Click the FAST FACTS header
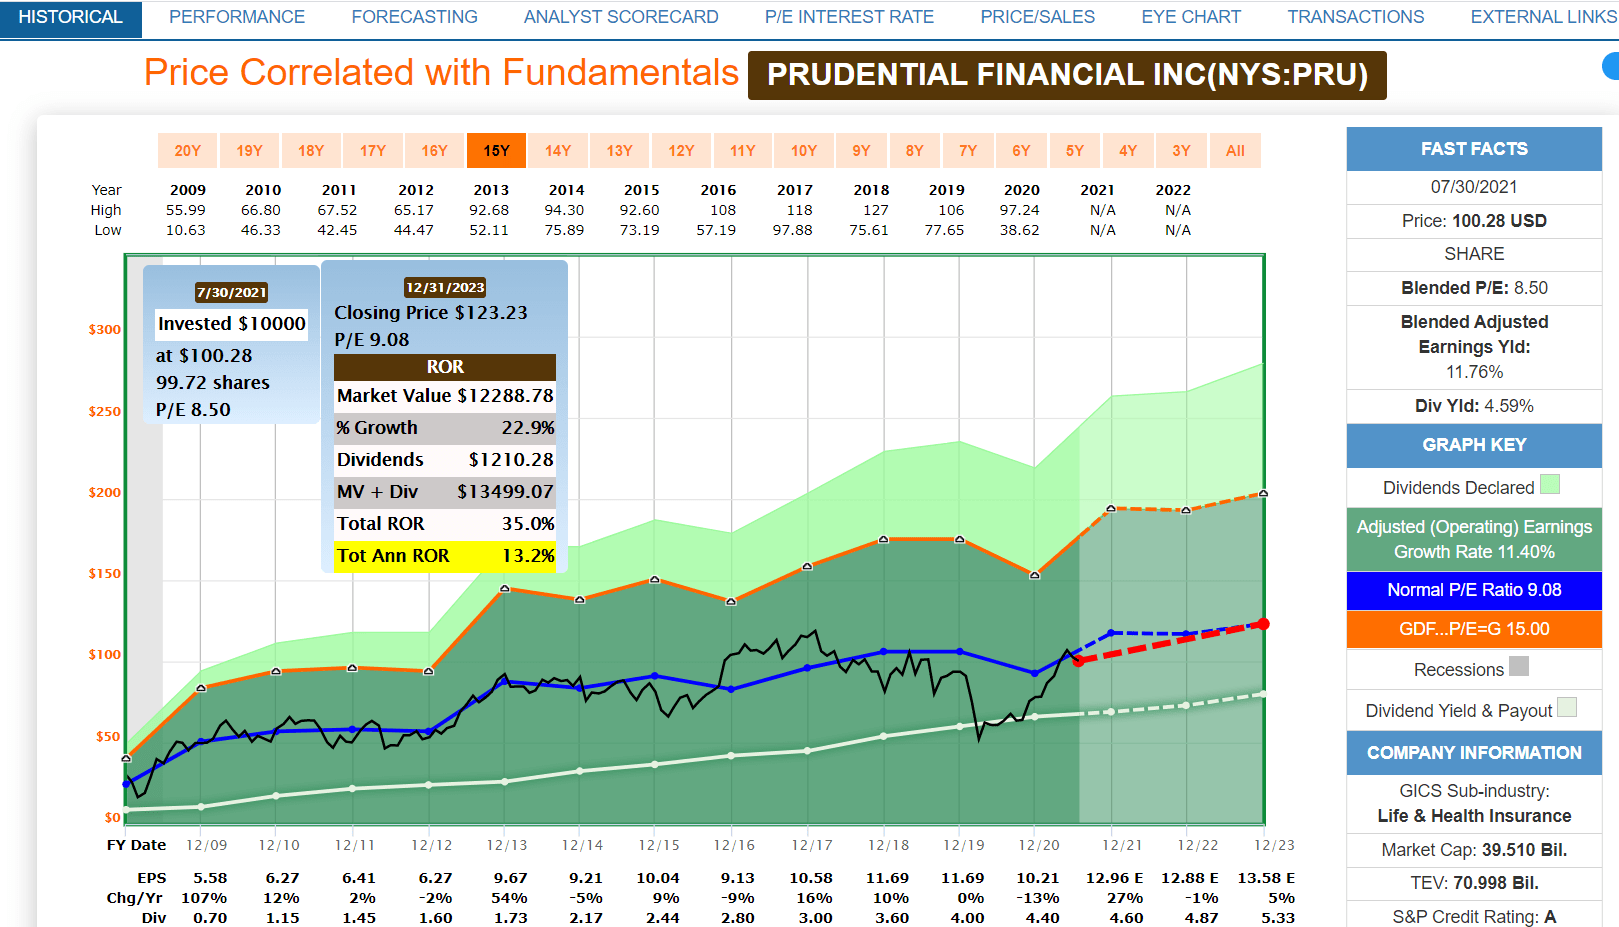 1474,149
